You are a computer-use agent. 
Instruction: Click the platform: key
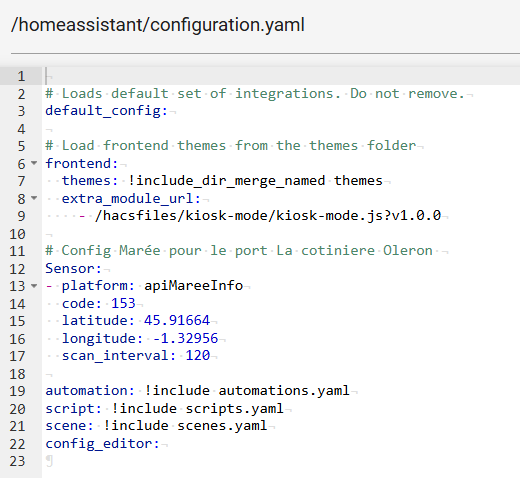pos(98,286)
